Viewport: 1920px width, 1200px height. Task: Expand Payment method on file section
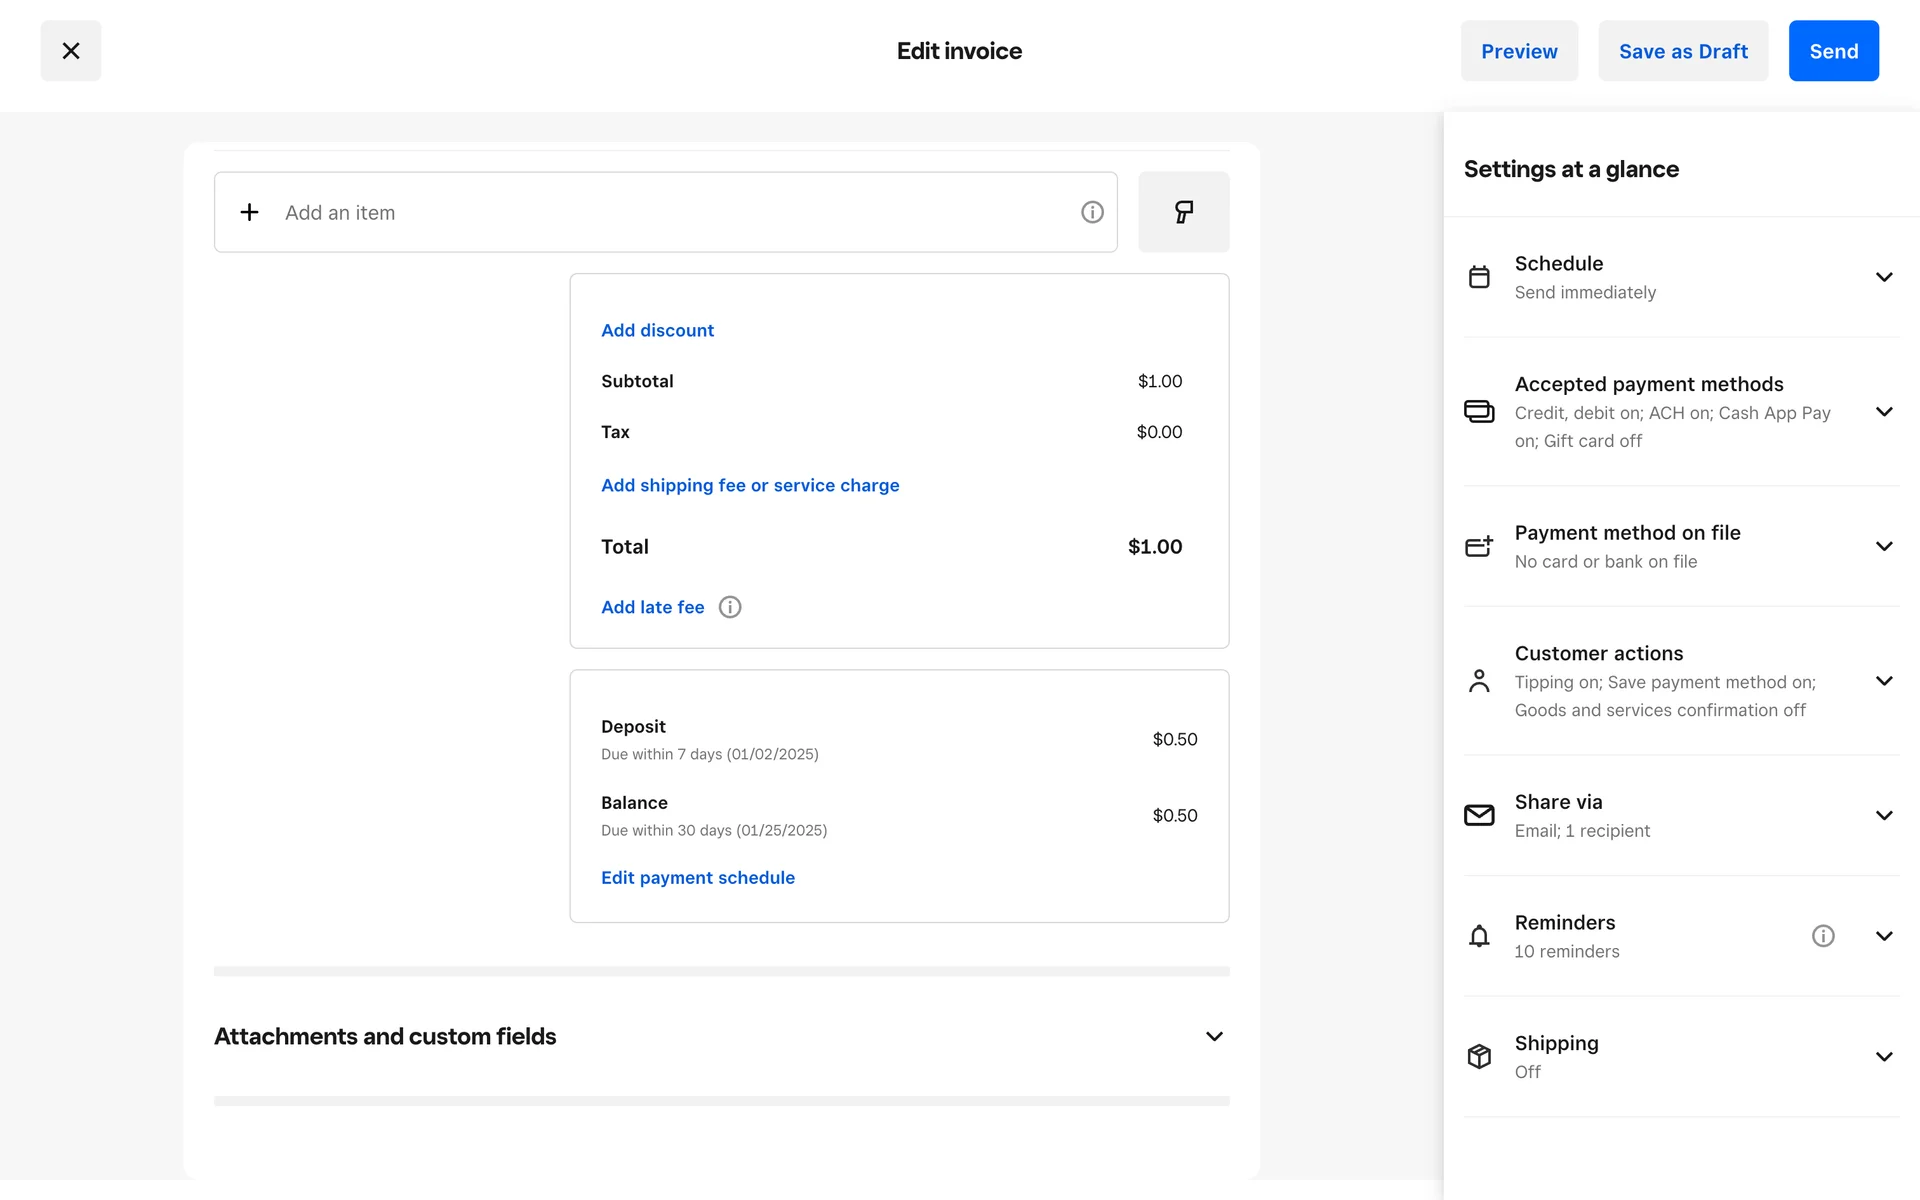pyautogui.click(x=1884, y=546)
